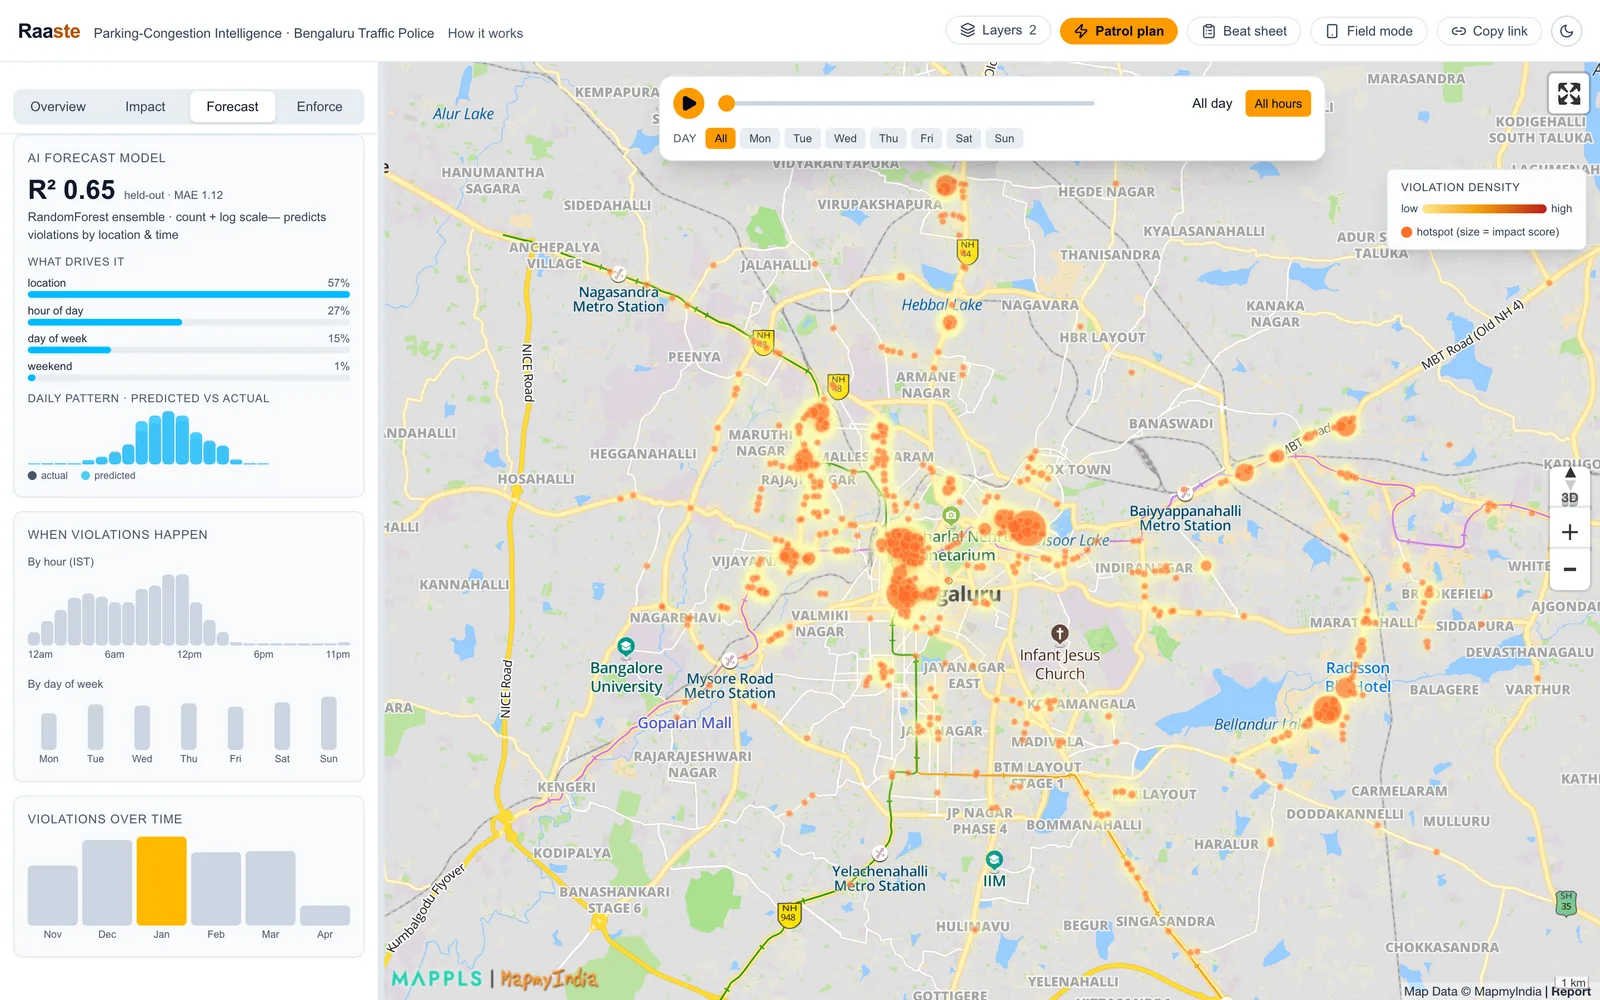Click the Apr bar in Violations over time

pyautogui.click(x=325, y=915)
